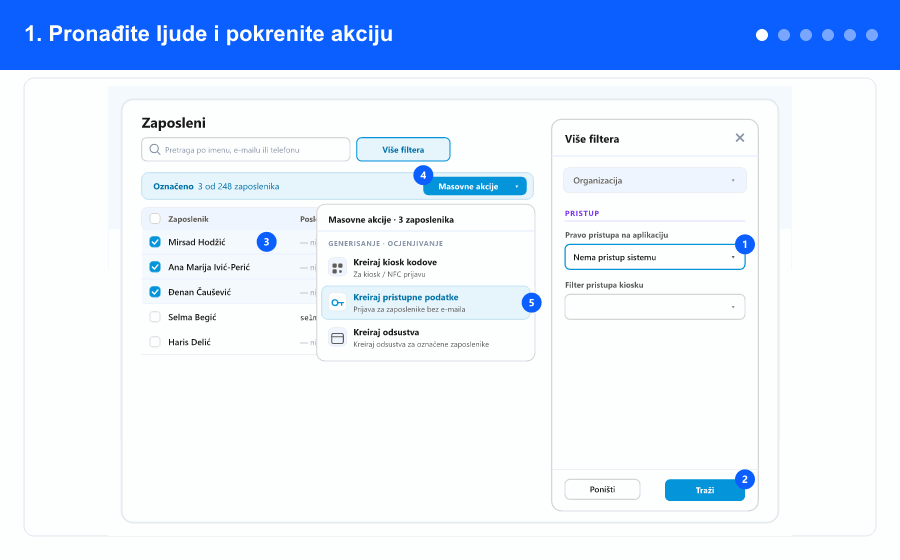Open the Filter pristupa kiosku dropdown

(654, 307)
